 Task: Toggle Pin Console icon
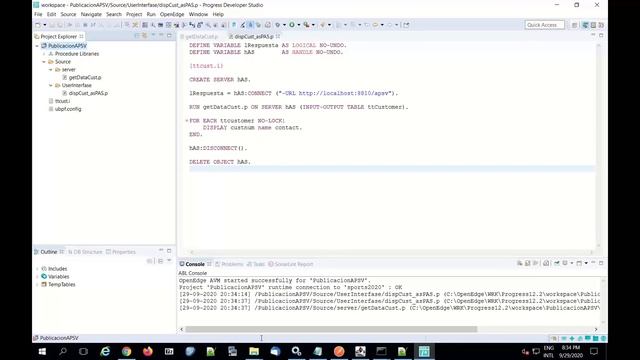pyautogui.click(x=557, y=263)
